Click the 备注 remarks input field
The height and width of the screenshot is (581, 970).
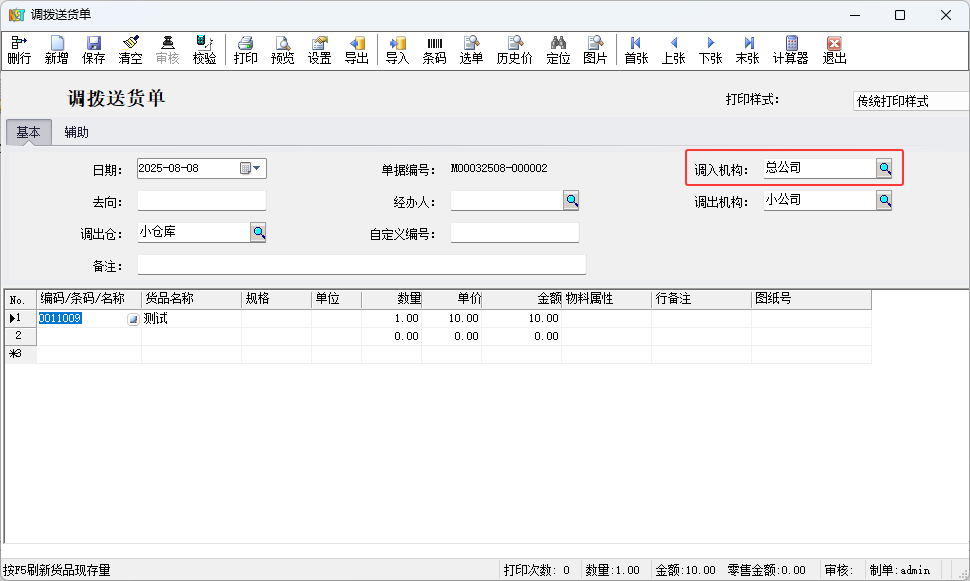(361, 265)
